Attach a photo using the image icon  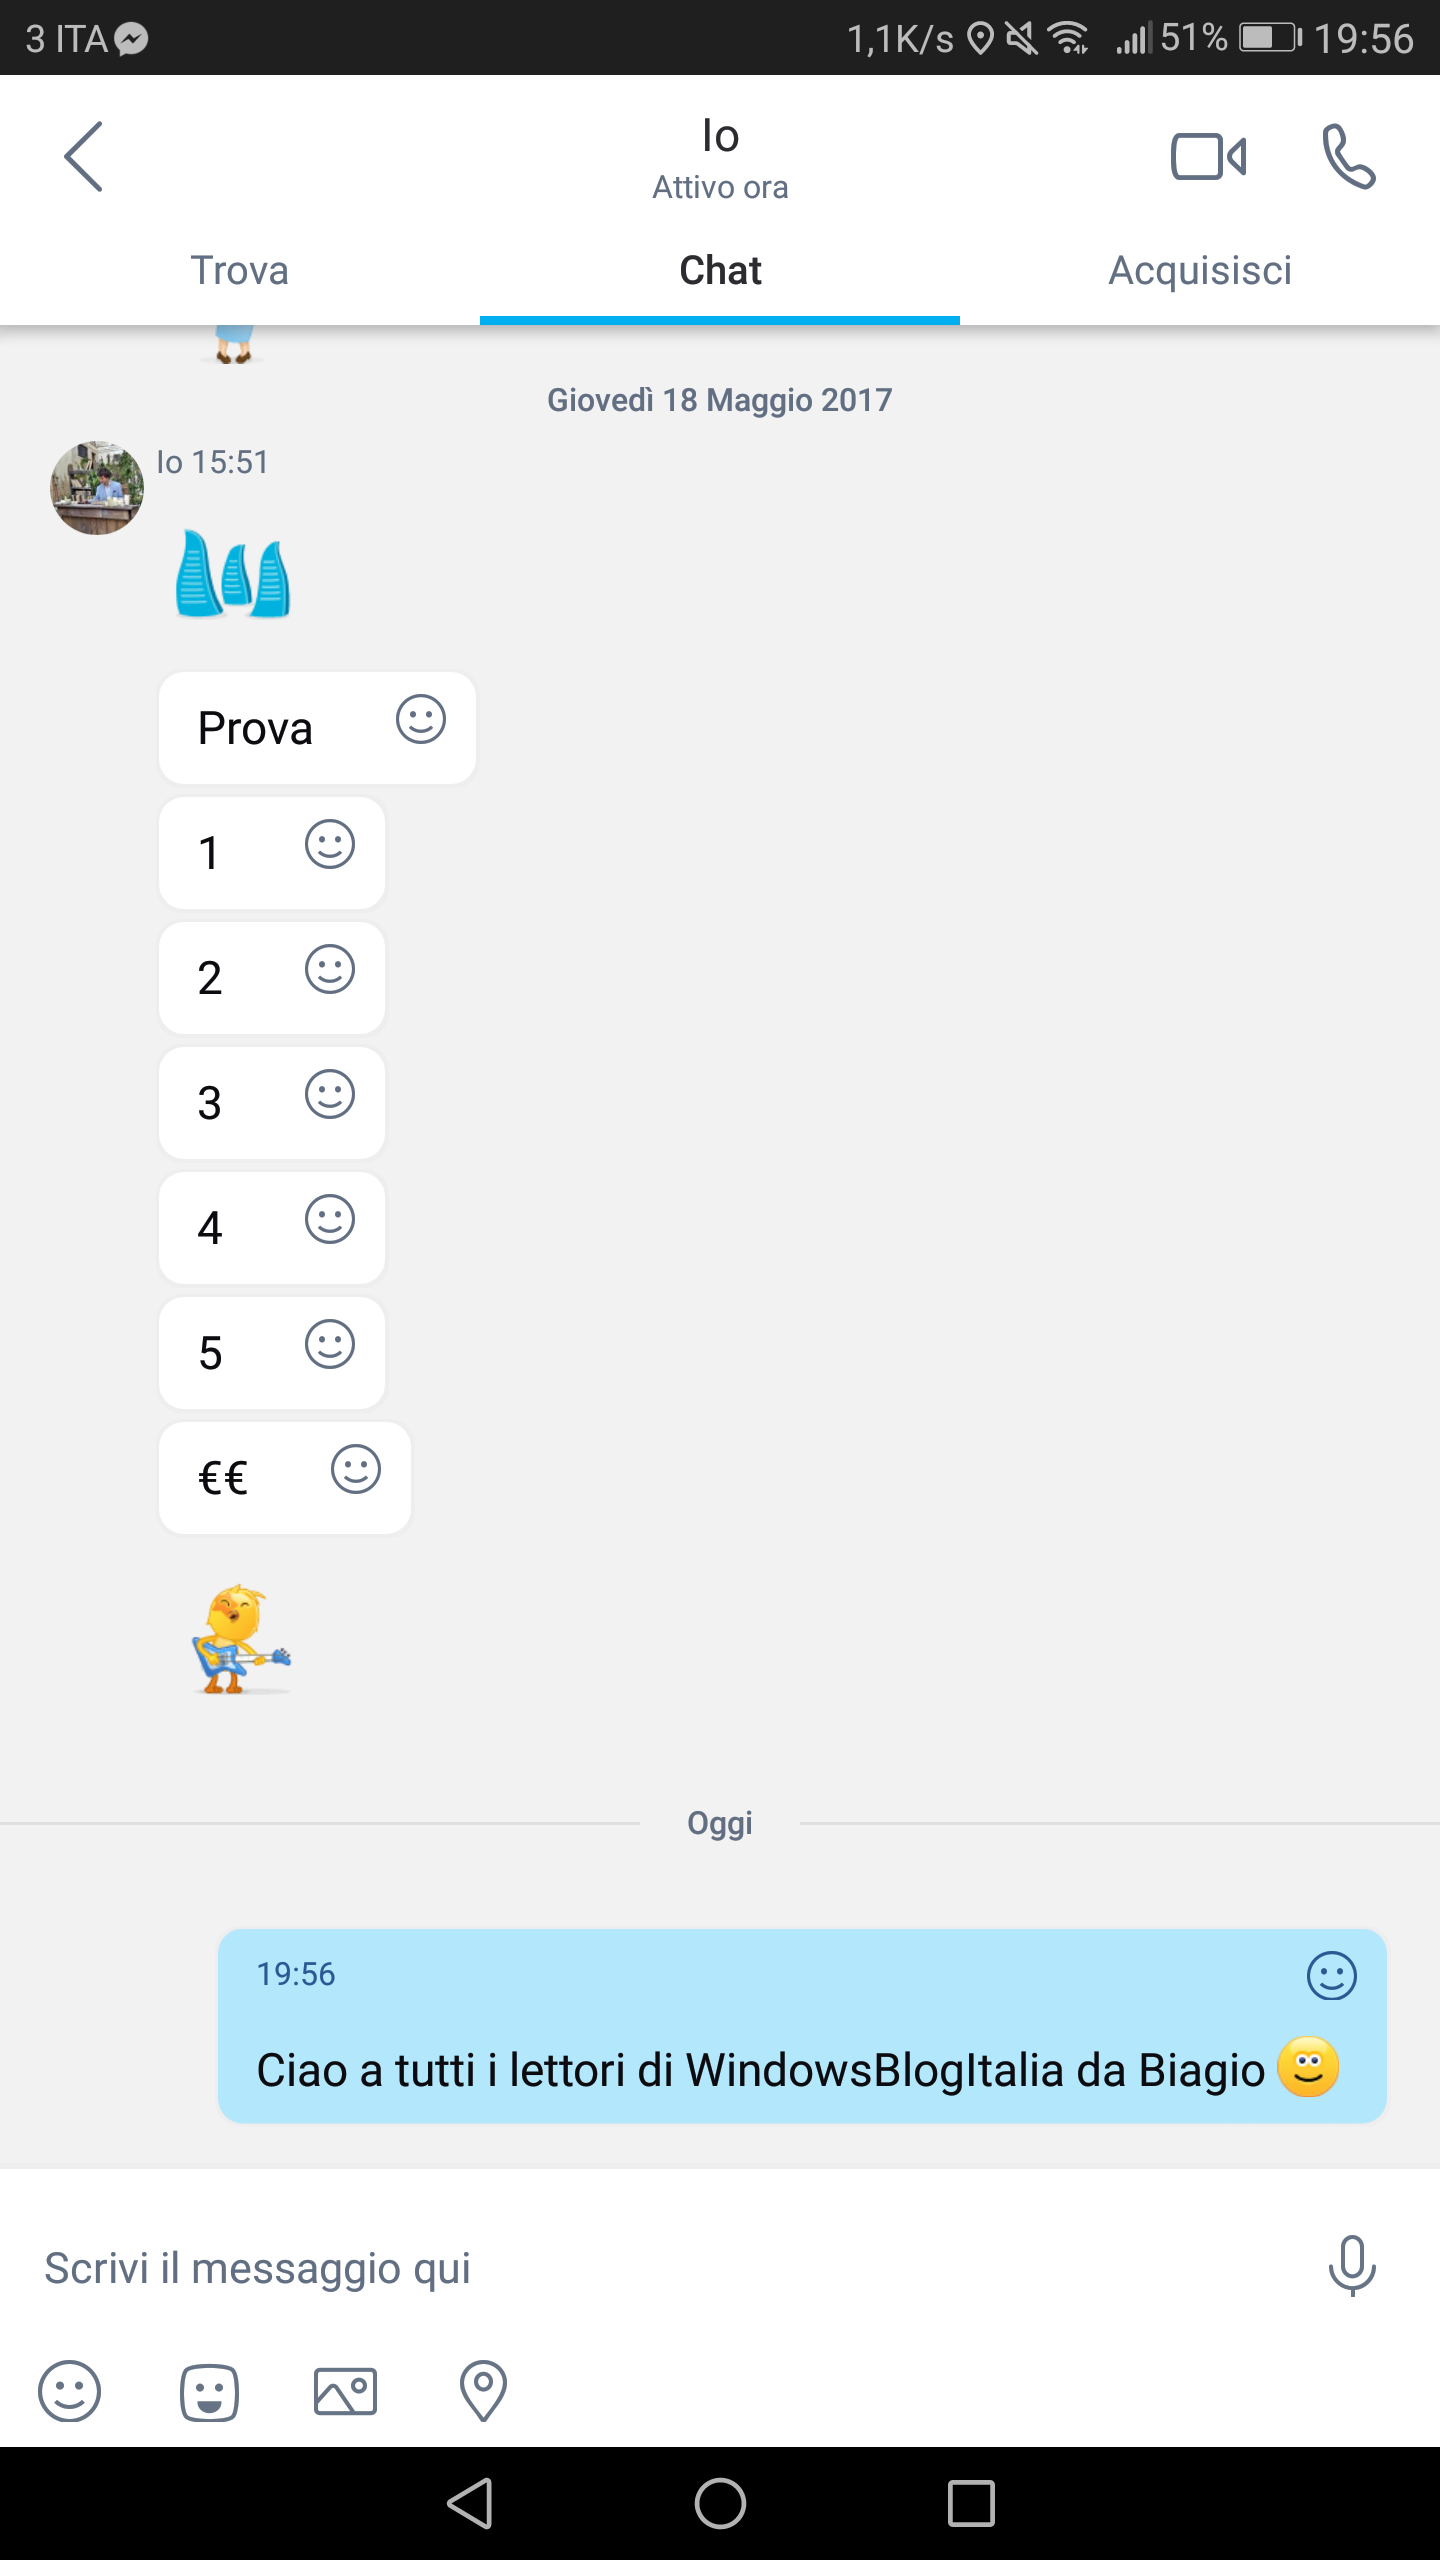coord(345,2391)
